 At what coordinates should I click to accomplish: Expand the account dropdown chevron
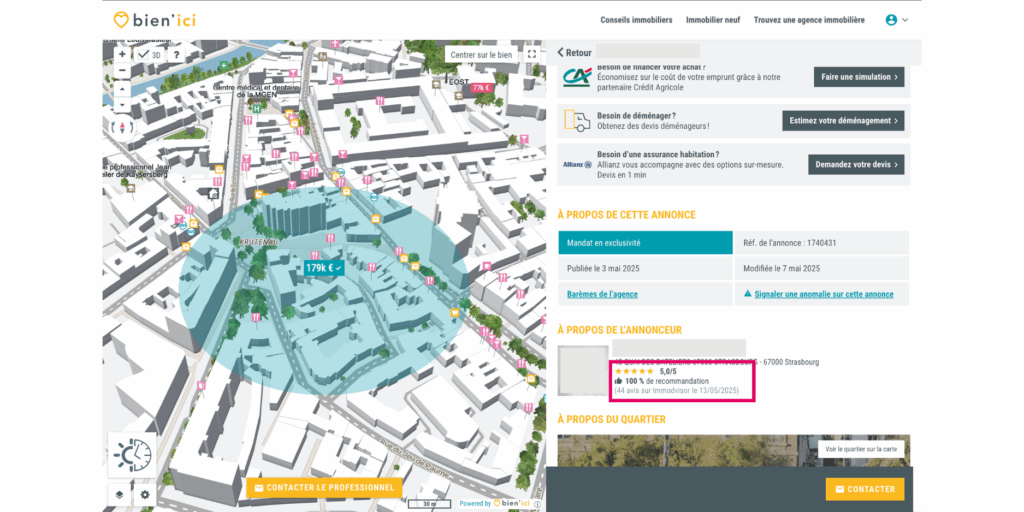[x=905, y=20]
